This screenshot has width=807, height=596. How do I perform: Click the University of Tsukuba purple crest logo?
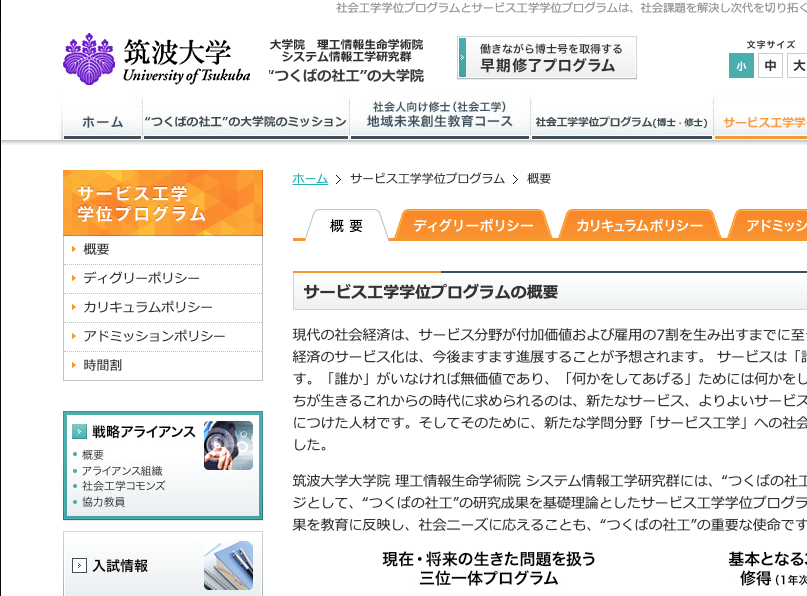(x=89, y=59)
